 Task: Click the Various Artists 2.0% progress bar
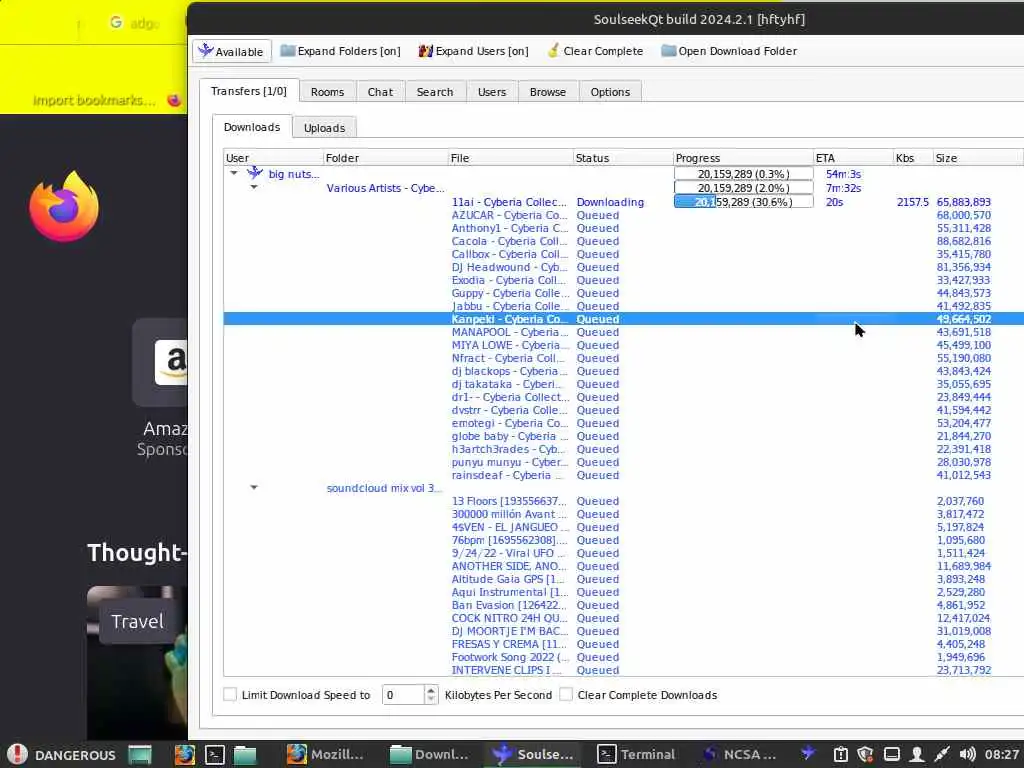point(744,187)
